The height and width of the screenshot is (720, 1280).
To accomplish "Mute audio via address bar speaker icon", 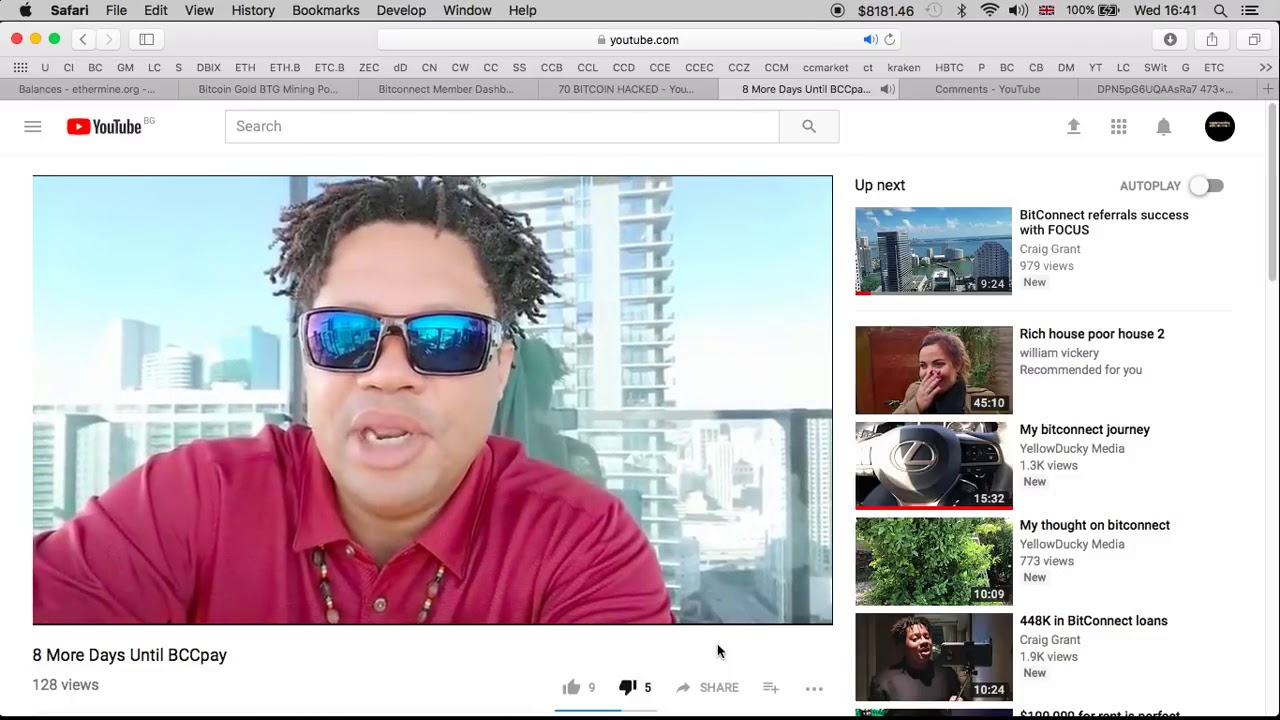I will pos(870,40).
